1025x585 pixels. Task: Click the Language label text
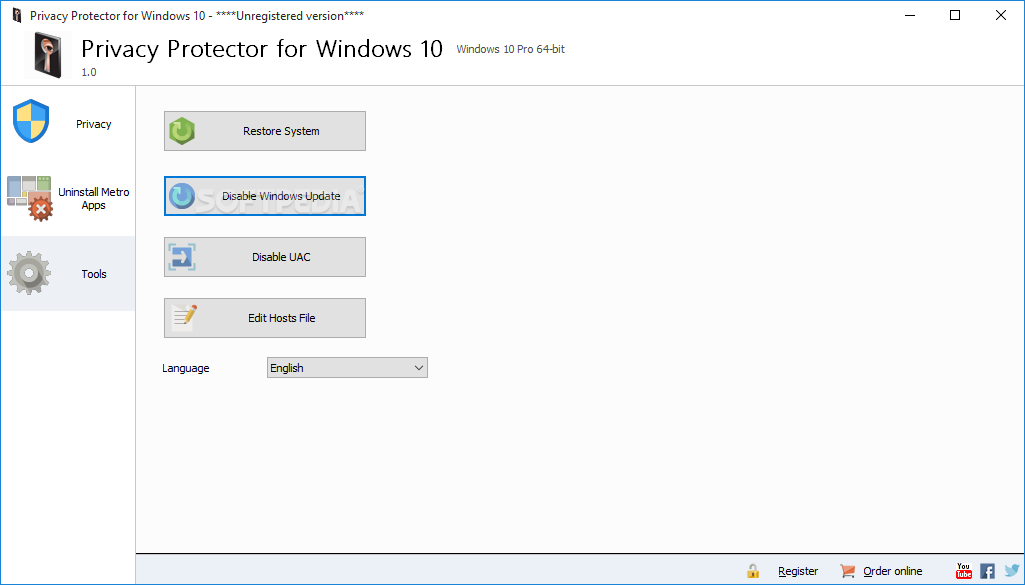coord(186,369)
